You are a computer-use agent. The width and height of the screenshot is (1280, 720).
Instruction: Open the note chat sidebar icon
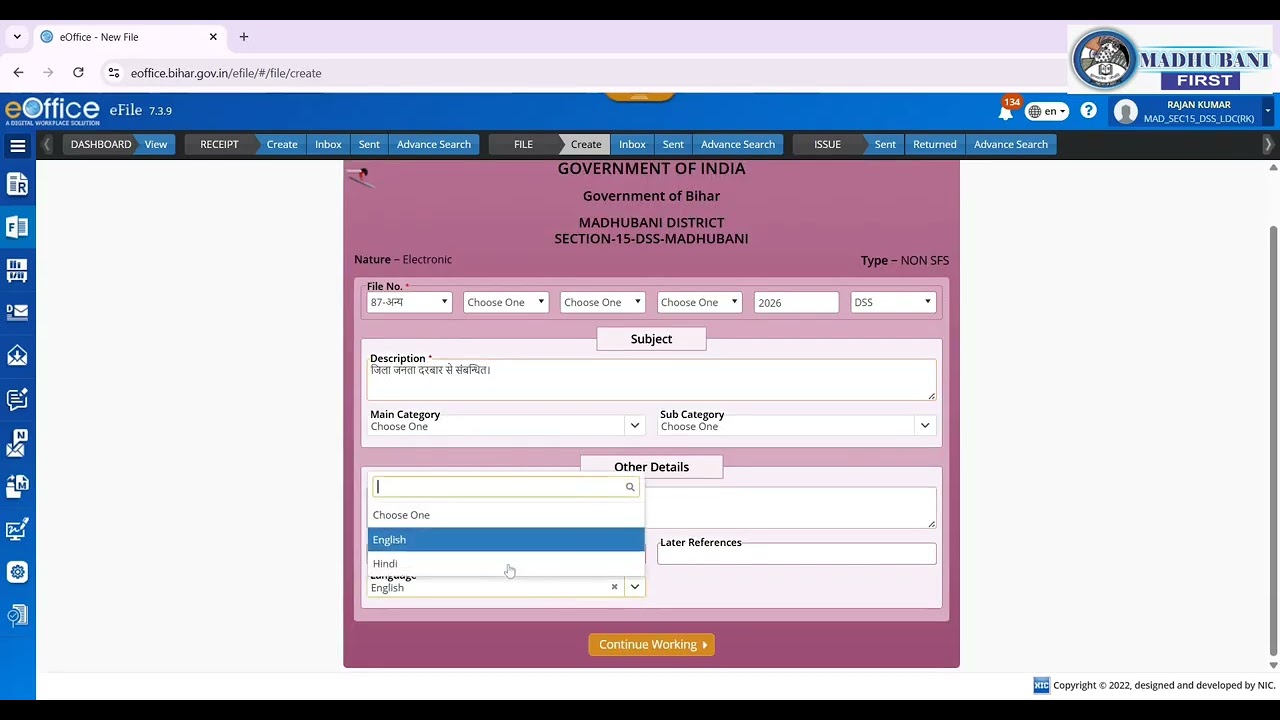point(17,399)
